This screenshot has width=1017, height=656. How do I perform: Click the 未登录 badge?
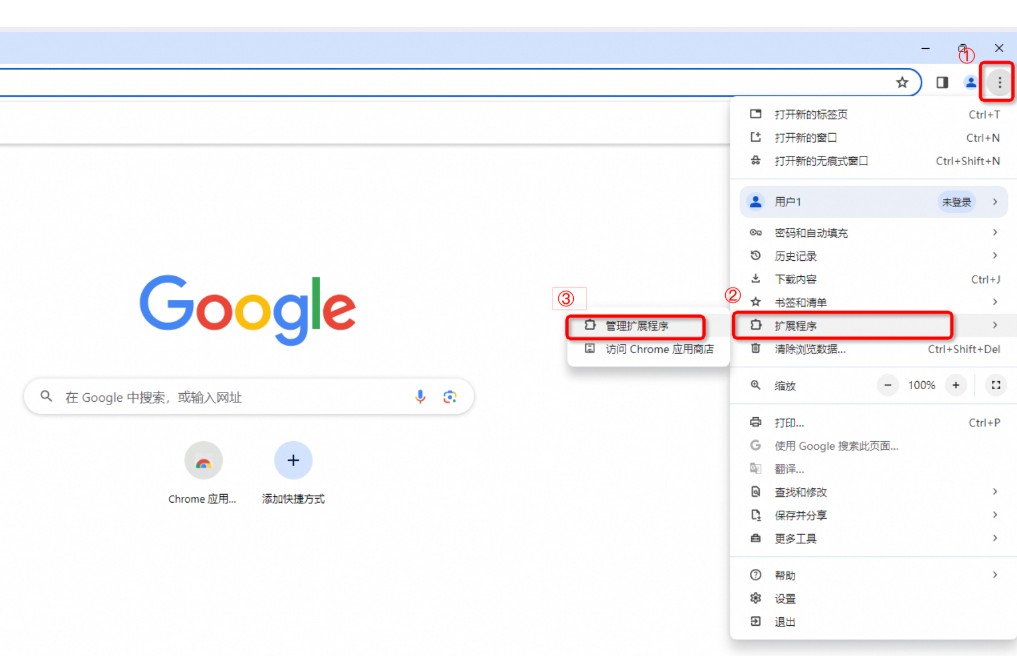click(x=956, y=202)
